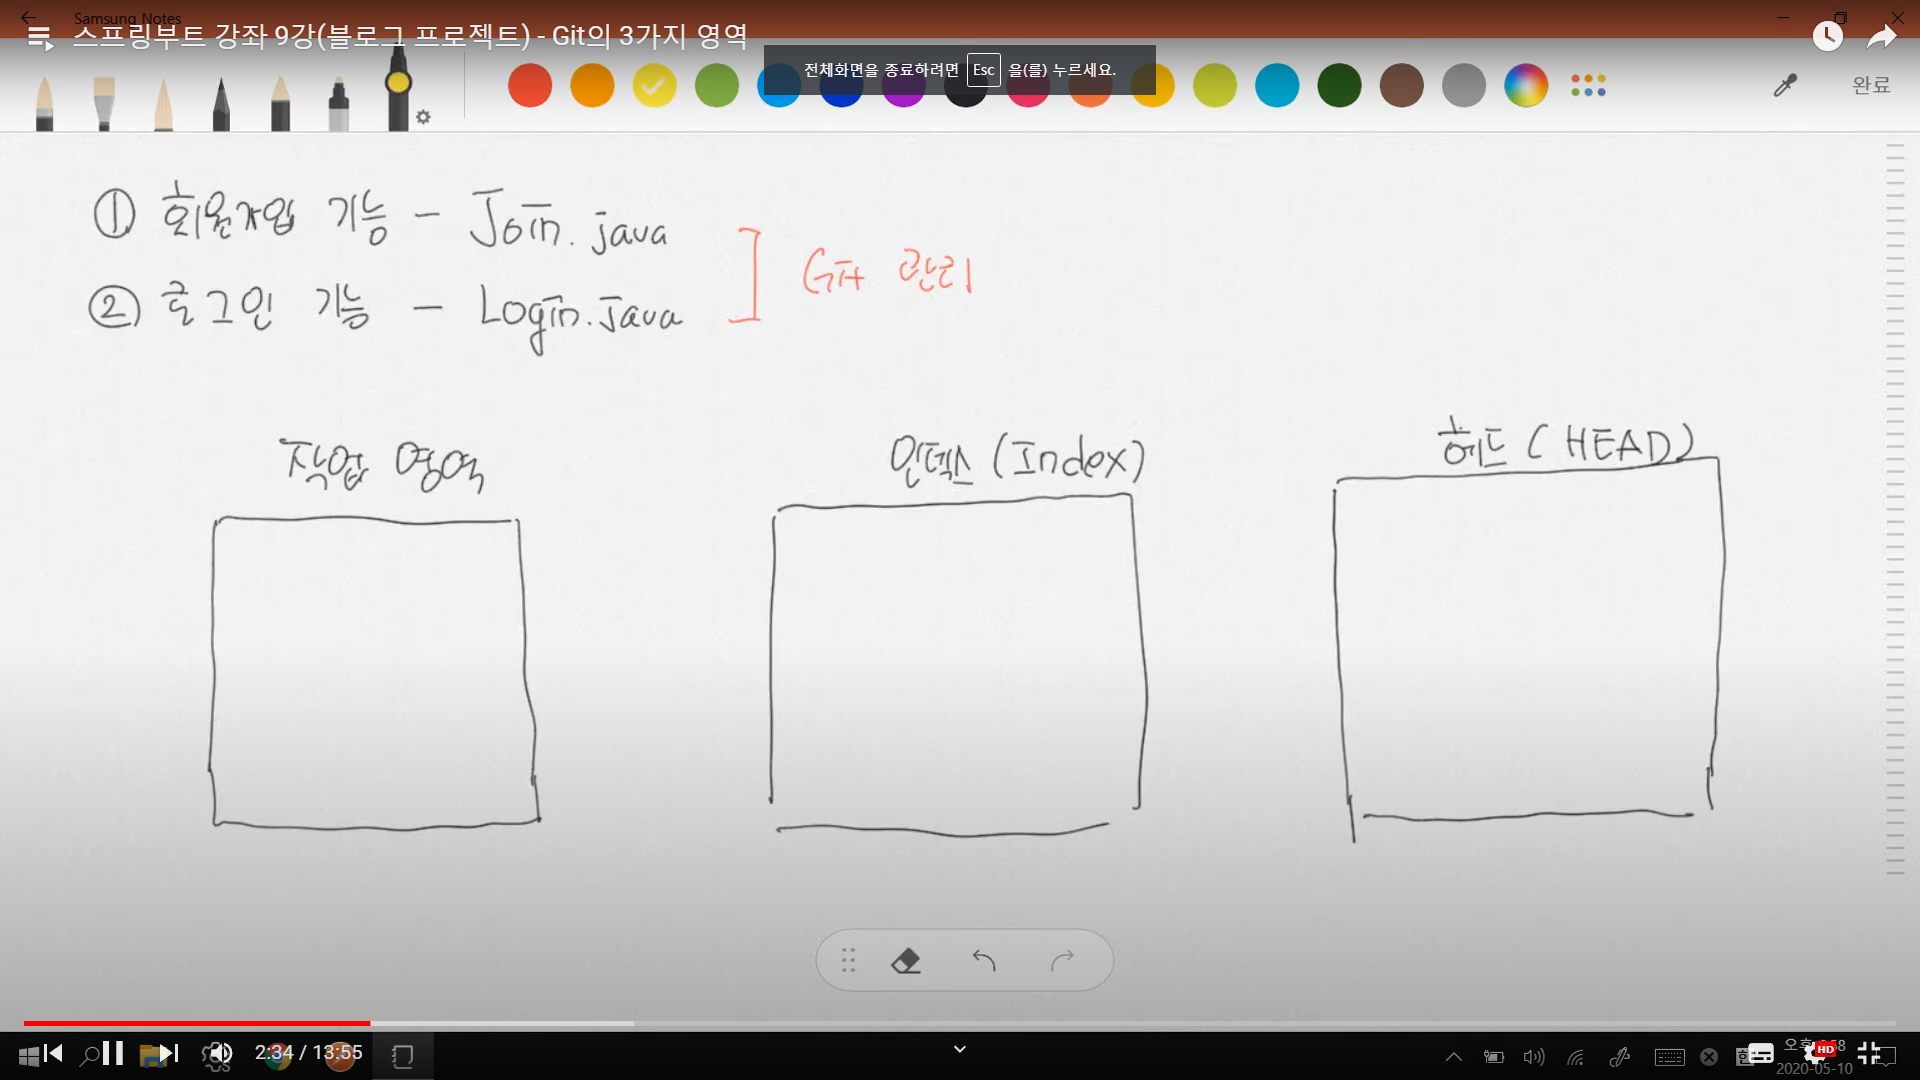Image resolution: width=1920 pixels, height=1080 pixels.
Task: Click the redo arrow
Action: pos(1062,961)
